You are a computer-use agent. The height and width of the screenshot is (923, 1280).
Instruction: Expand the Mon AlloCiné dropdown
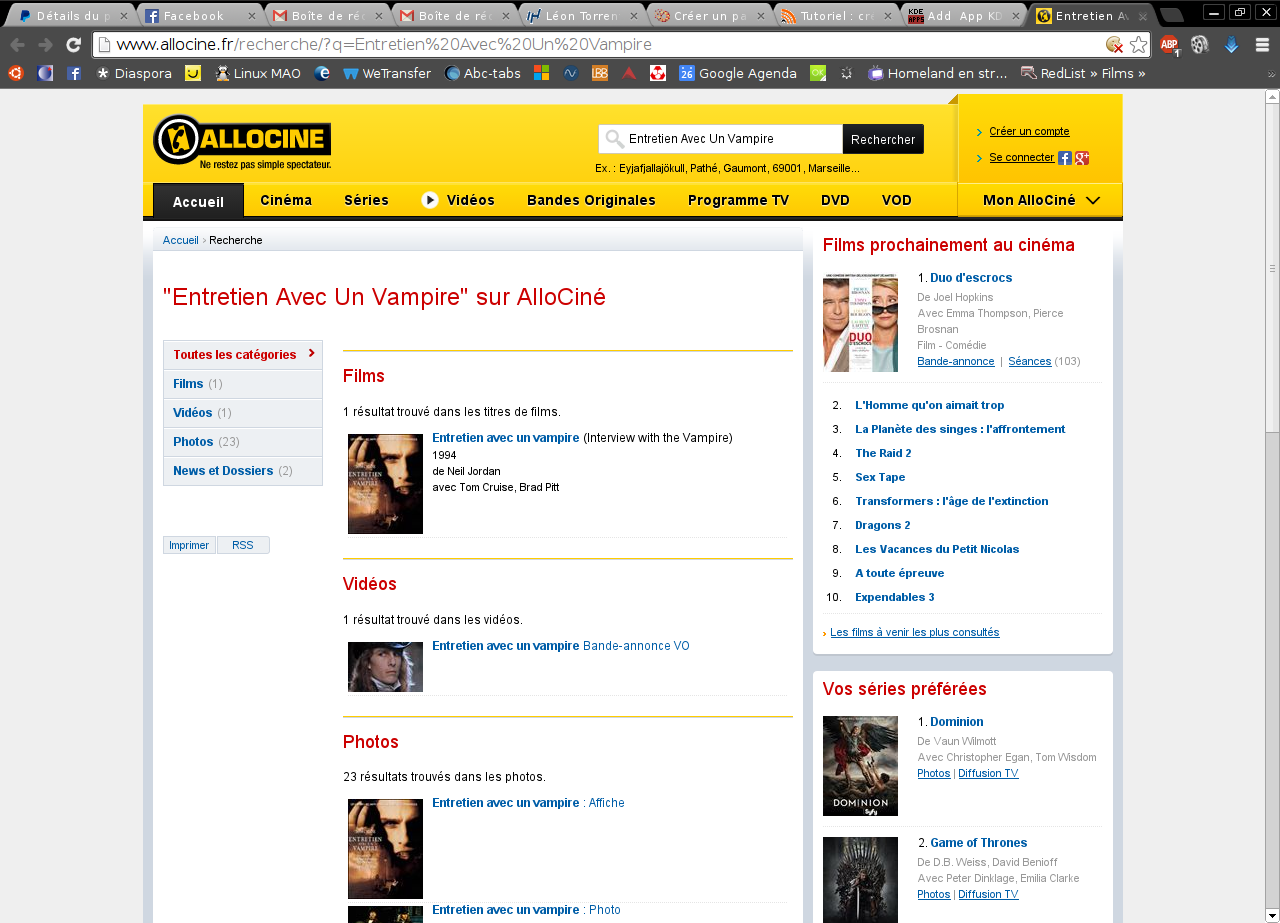(1041, 200)
